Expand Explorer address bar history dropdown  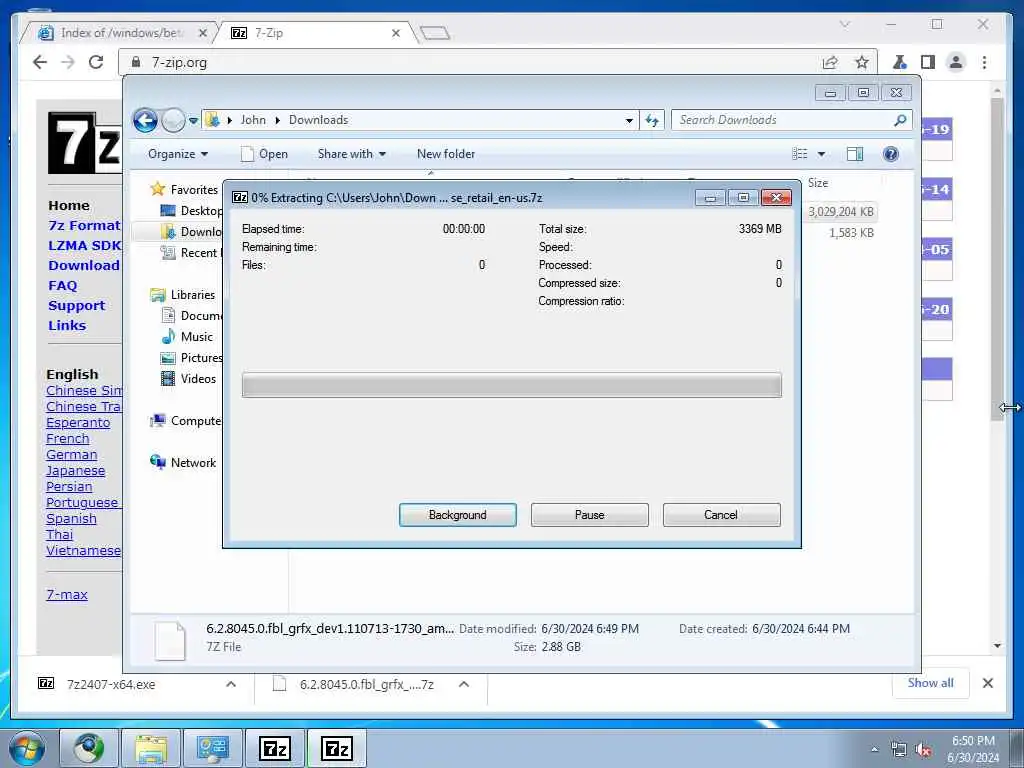629,120
